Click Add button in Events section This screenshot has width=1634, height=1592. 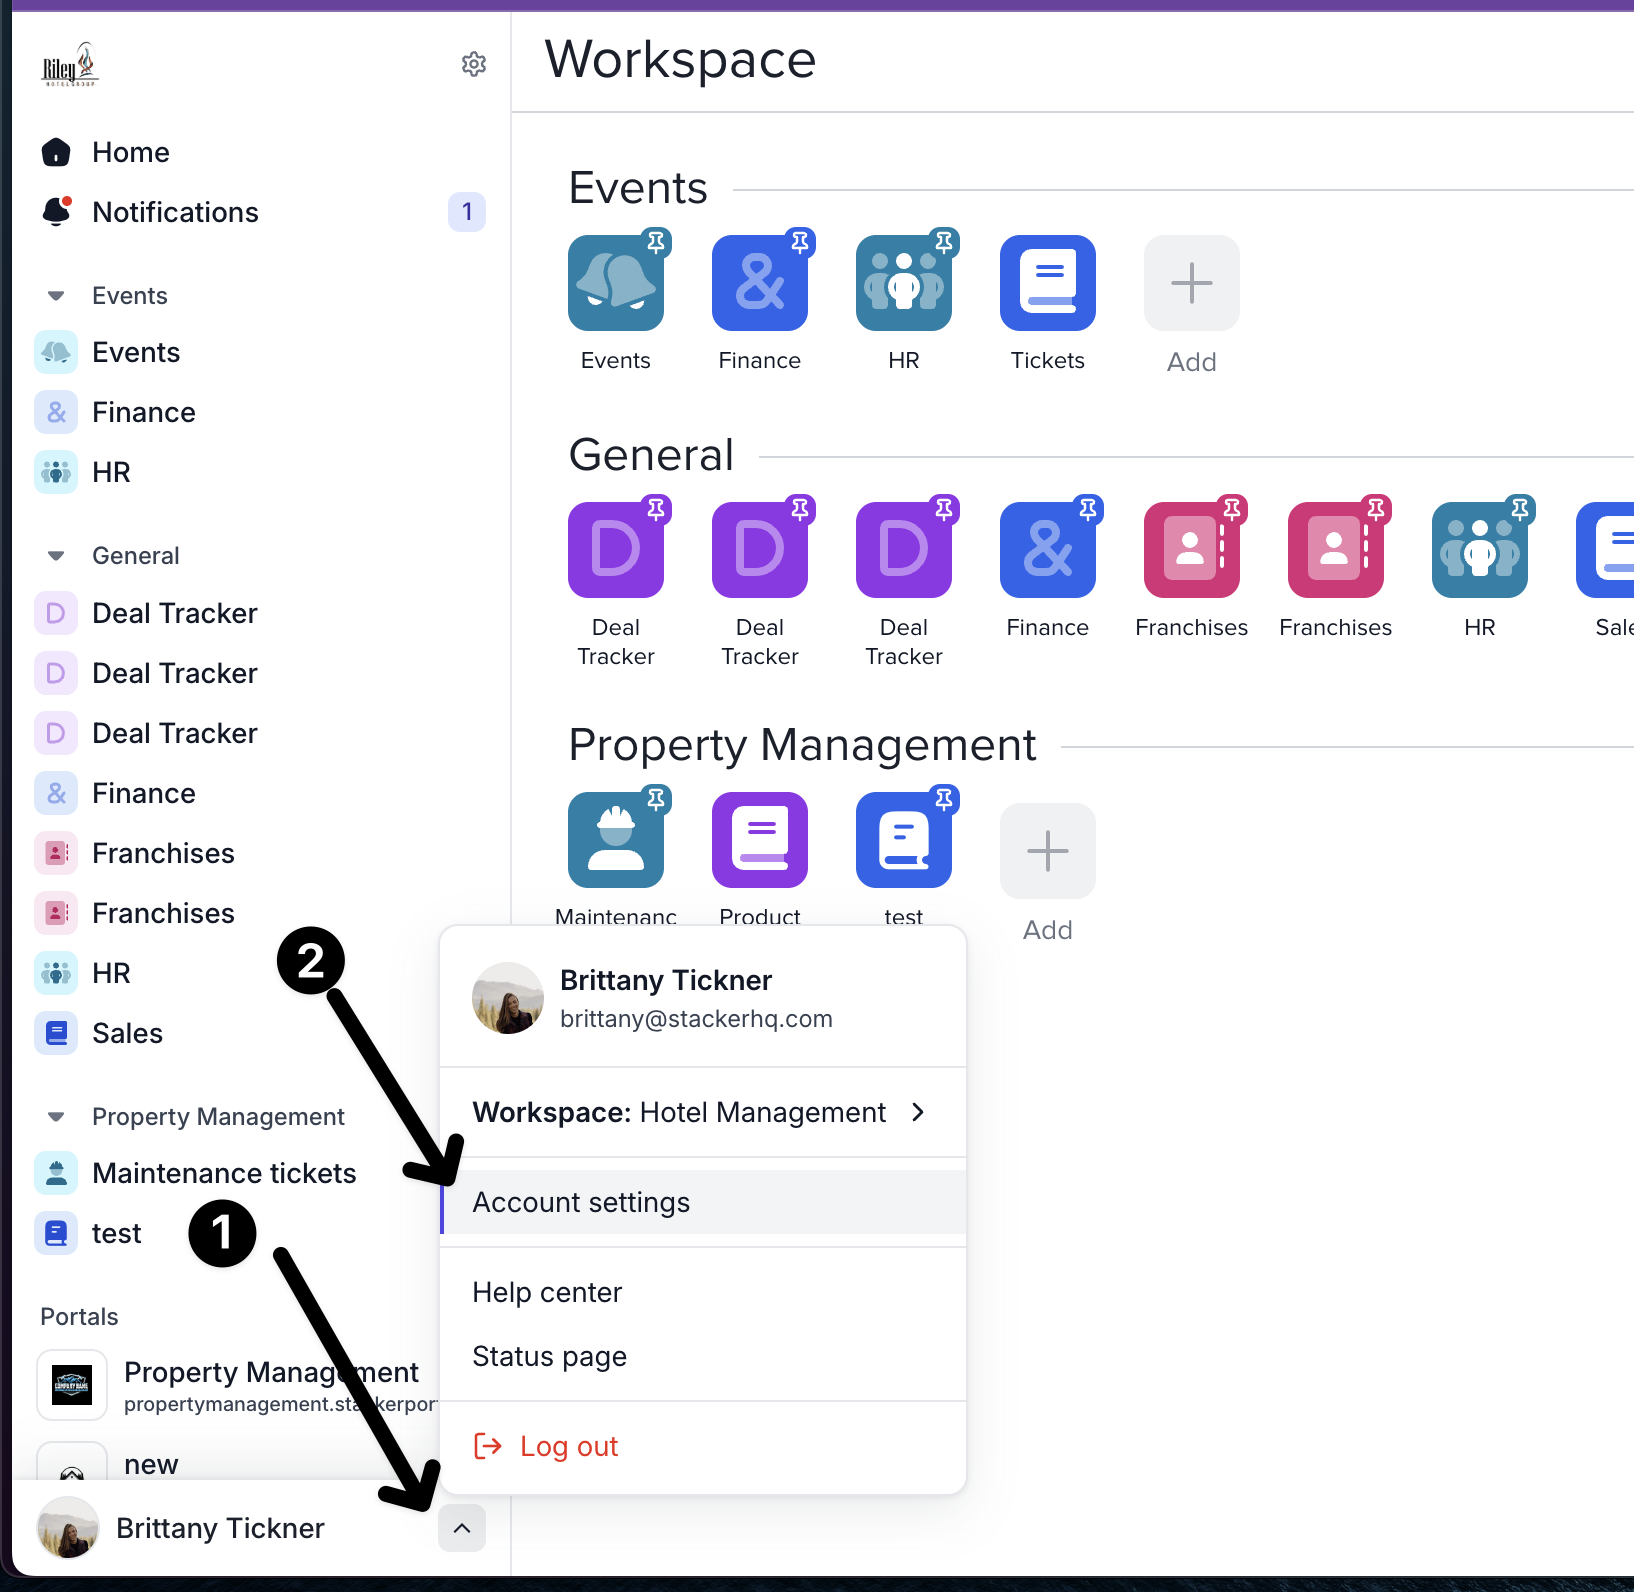click(1191, 283)
